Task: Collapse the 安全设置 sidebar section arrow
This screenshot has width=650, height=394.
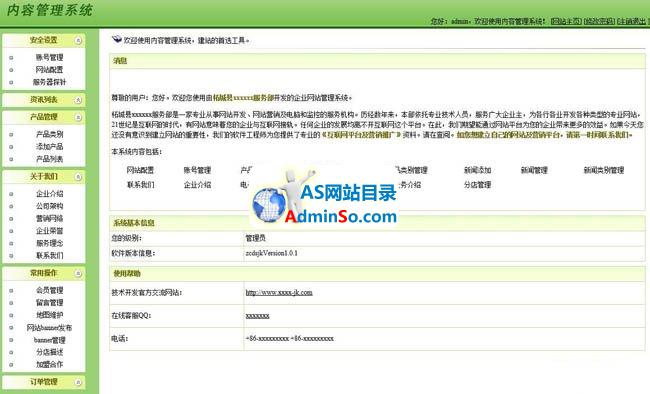Action: point(78,40)
